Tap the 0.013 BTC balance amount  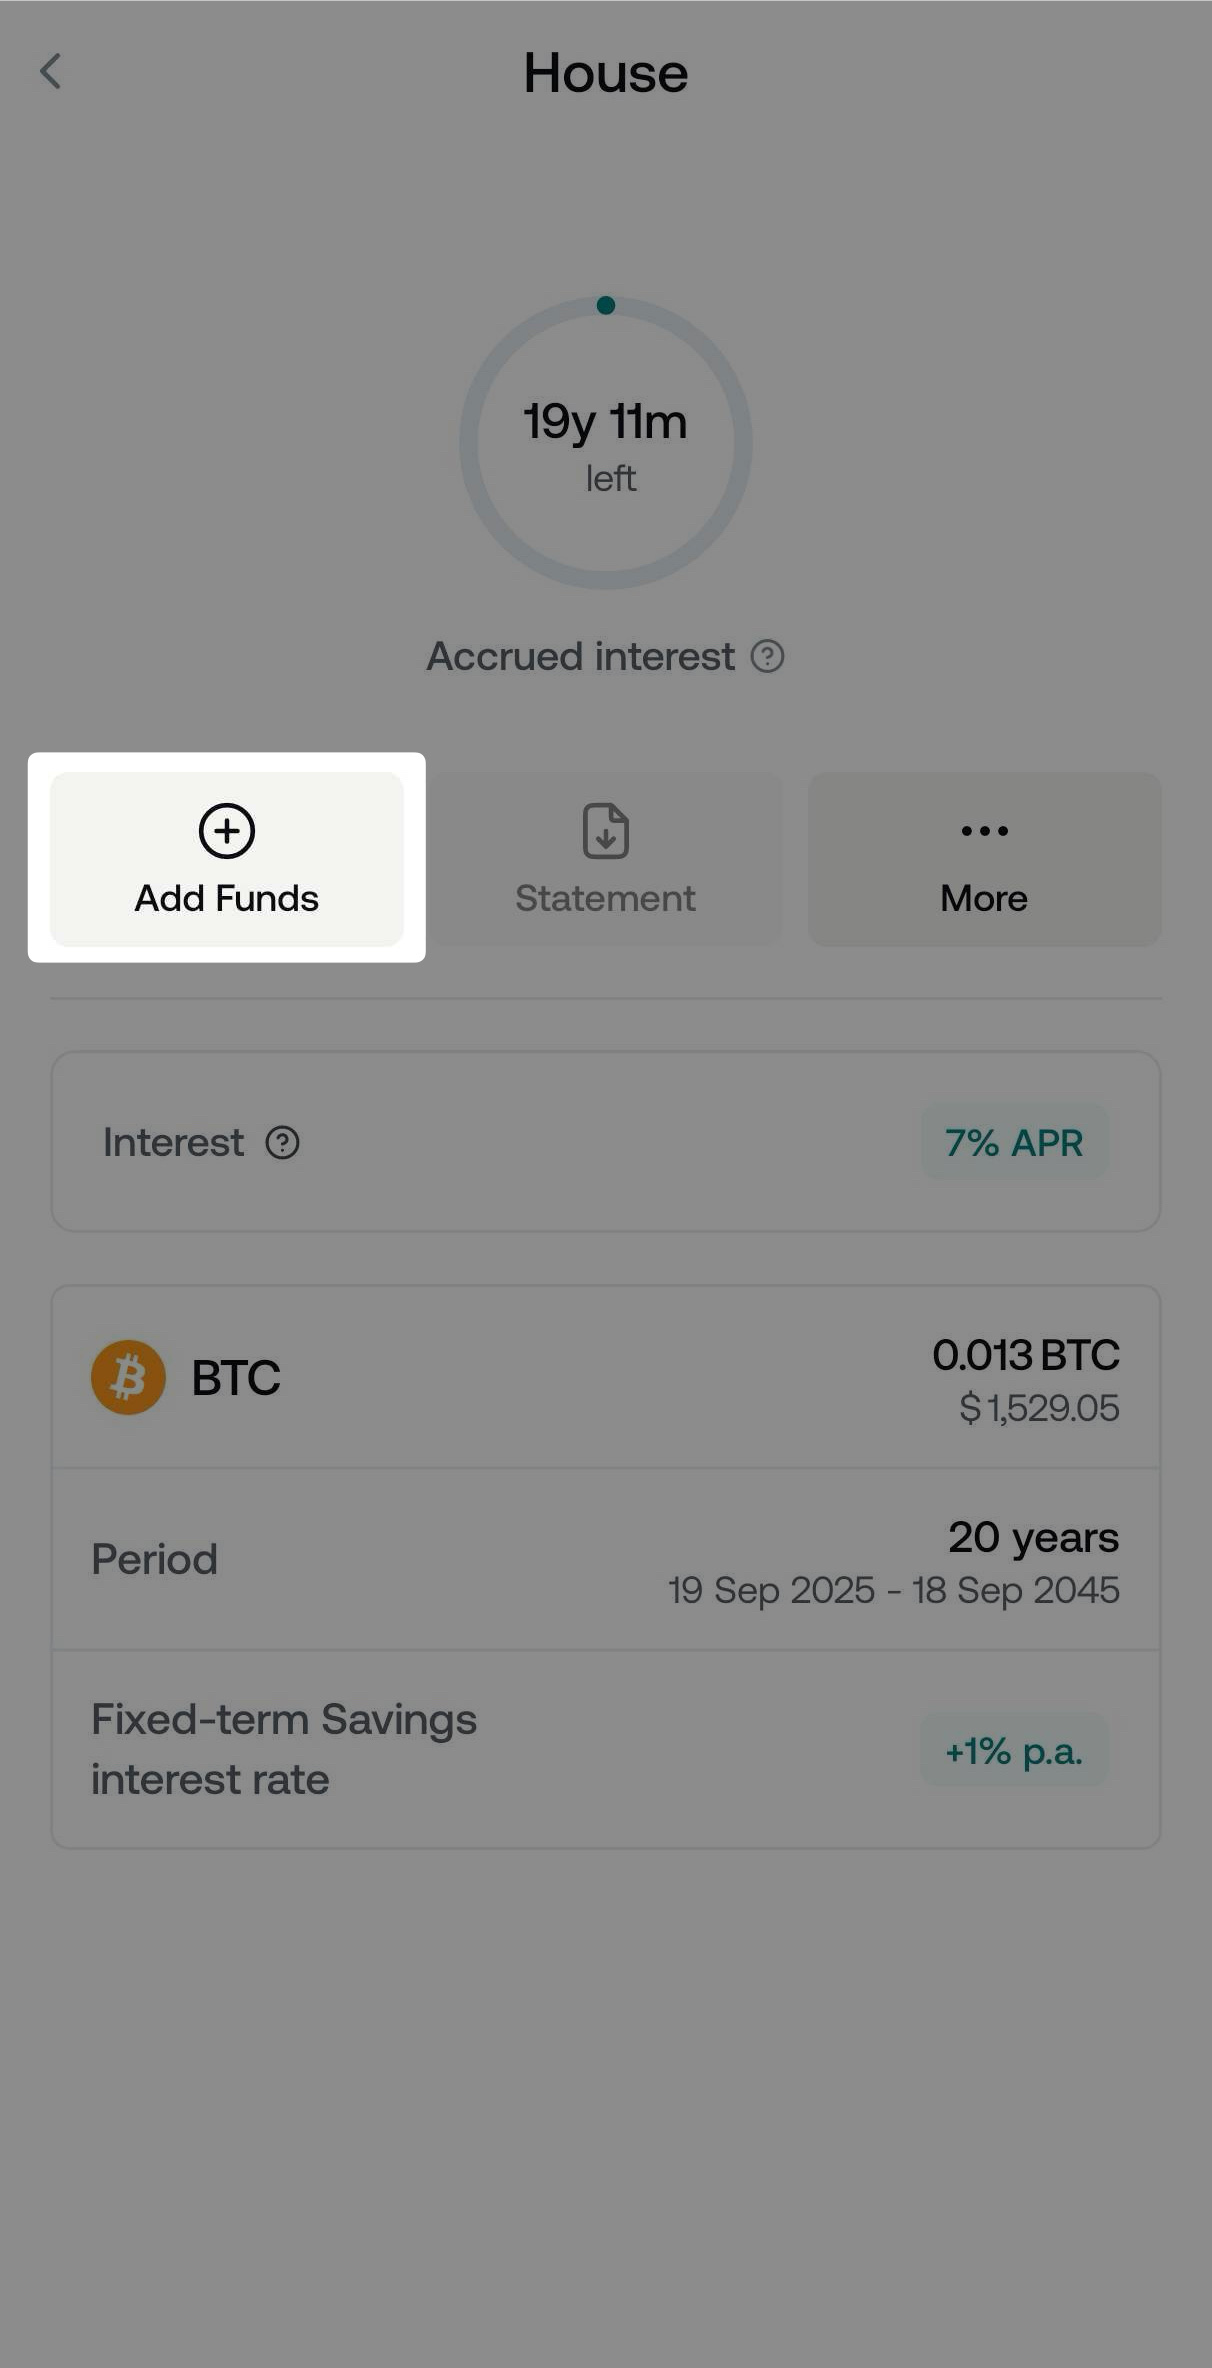[x=1025, y=1355]
